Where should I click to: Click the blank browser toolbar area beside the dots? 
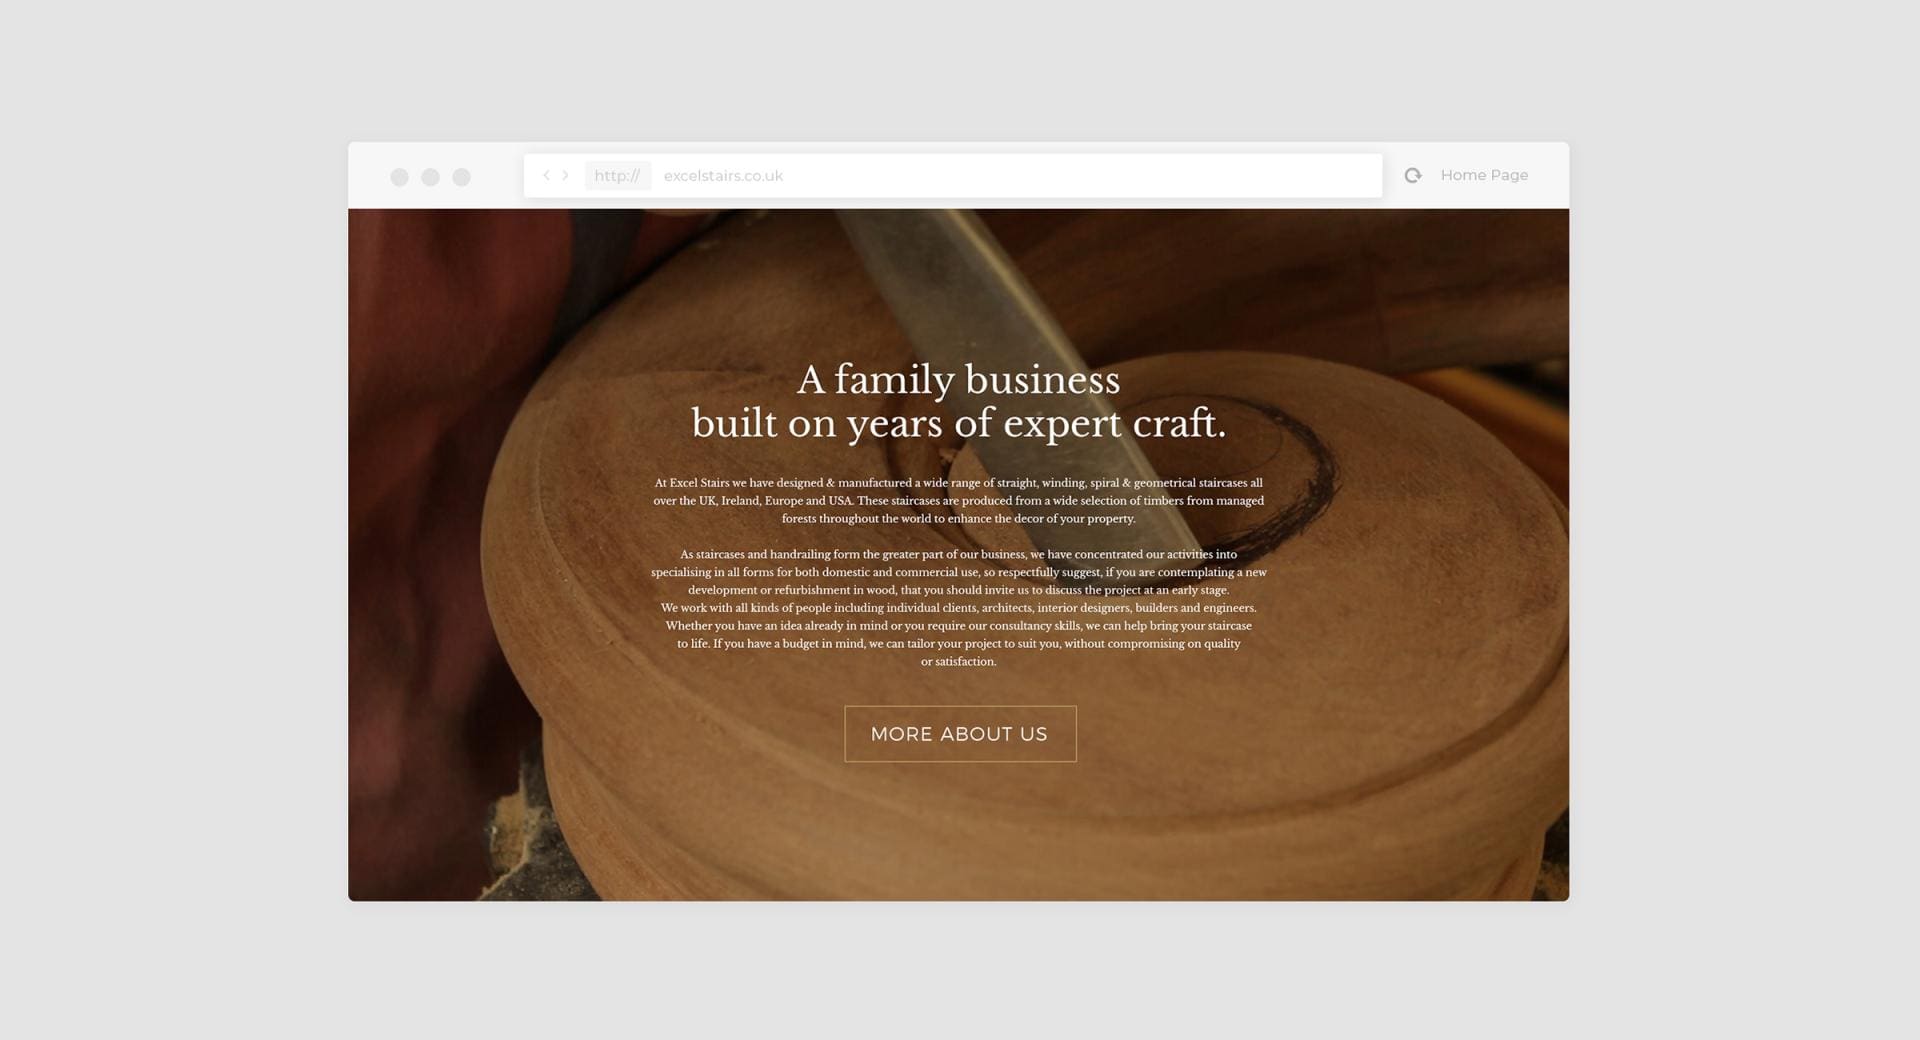498,176
